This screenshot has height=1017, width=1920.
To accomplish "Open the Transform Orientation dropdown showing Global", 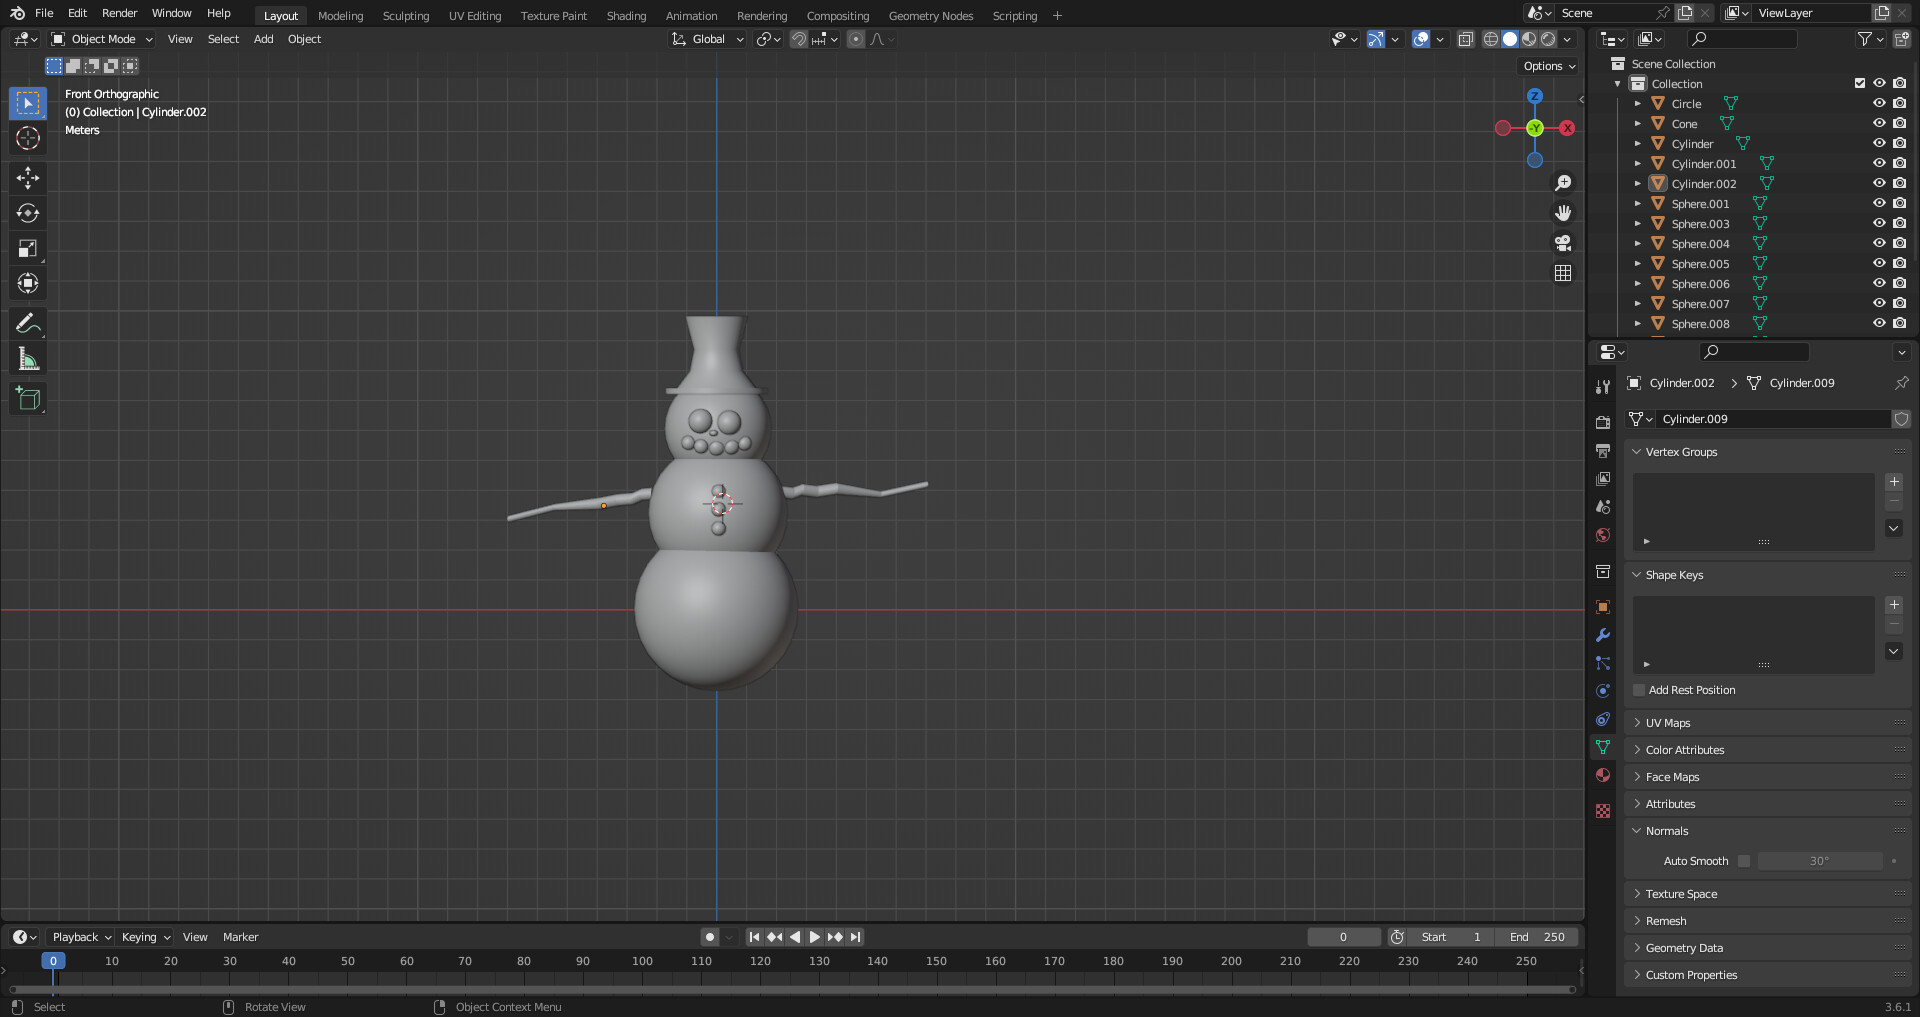I will [707, 39].
